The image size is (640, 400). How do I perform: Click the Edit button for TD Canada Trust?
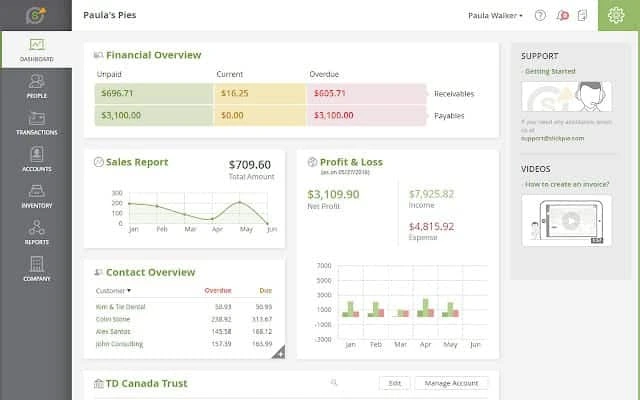point(394,383)
